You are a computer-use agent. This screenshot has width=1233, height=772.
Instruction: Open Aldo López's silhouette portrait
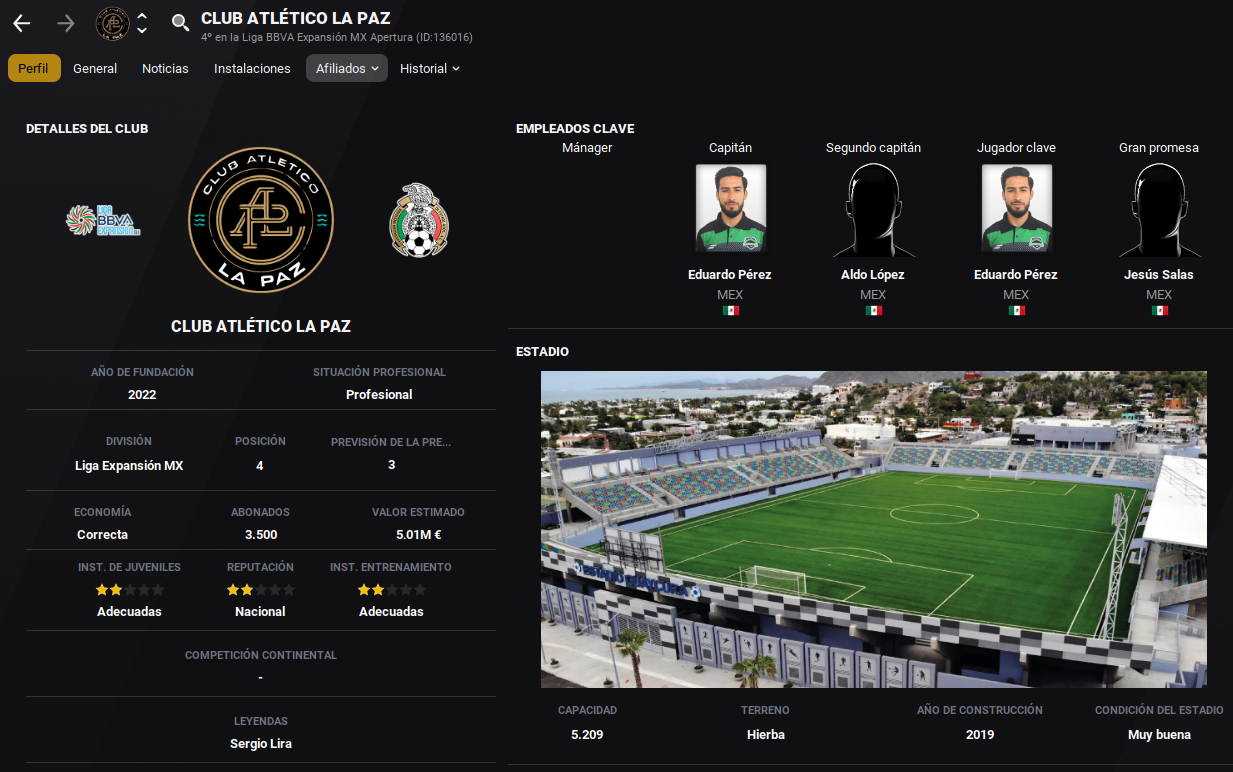873,209
